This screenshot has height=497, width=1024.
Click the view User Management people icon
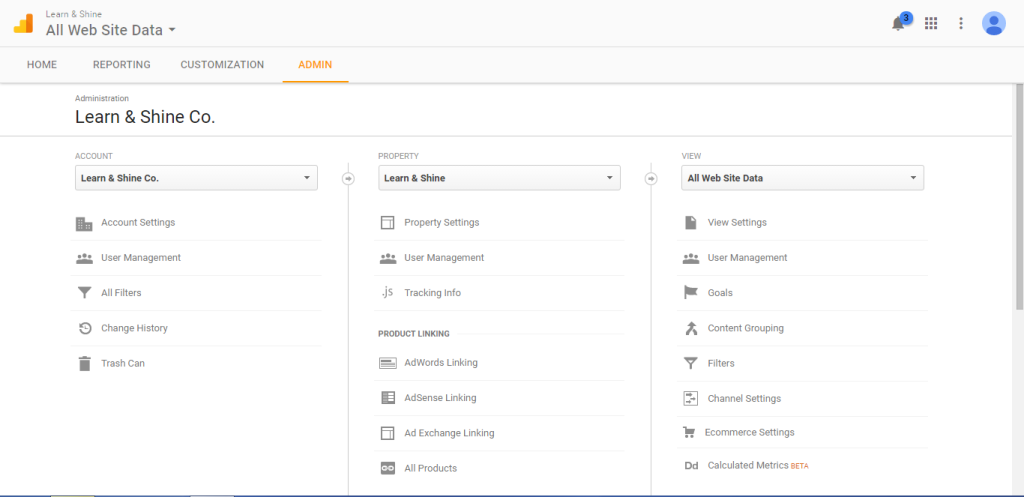(x=691, y=258)
